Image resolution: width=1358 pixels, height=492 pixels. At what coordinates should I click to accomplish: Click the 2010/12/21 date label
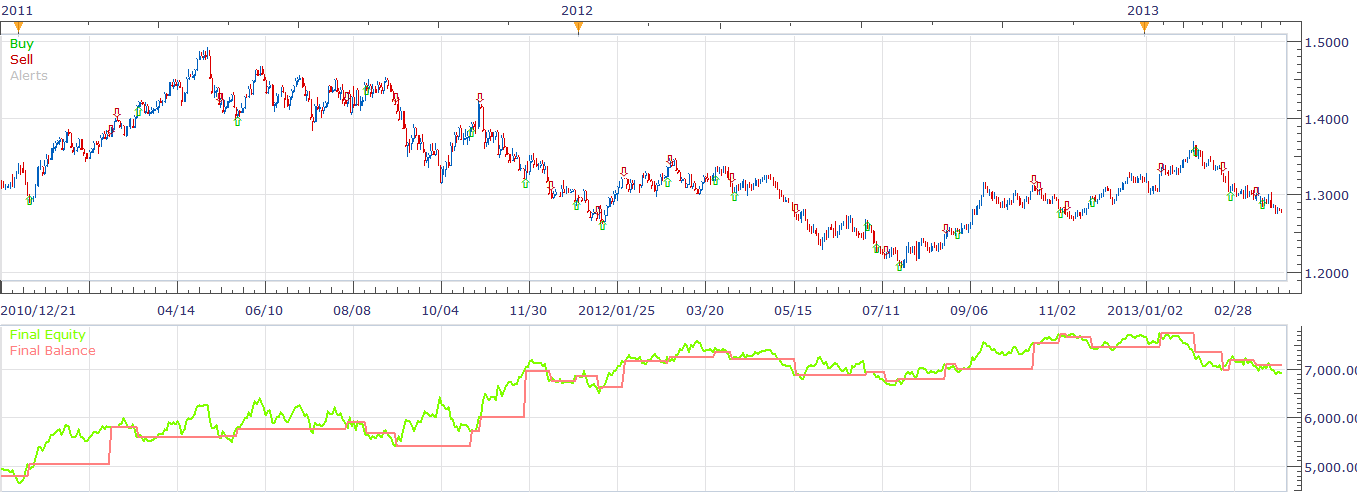(36, 311)
